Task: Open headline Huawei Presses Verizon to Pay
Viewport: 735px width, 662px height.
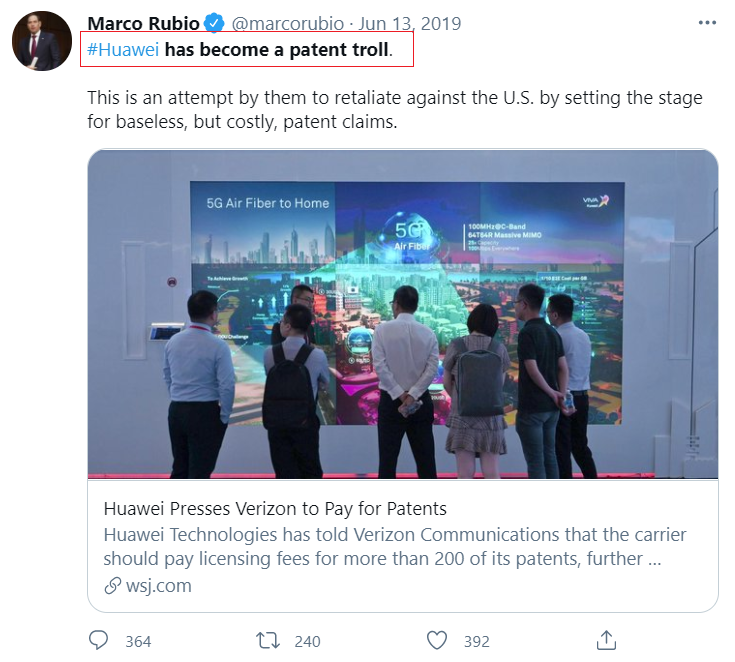Action: (x=275, y=508)
